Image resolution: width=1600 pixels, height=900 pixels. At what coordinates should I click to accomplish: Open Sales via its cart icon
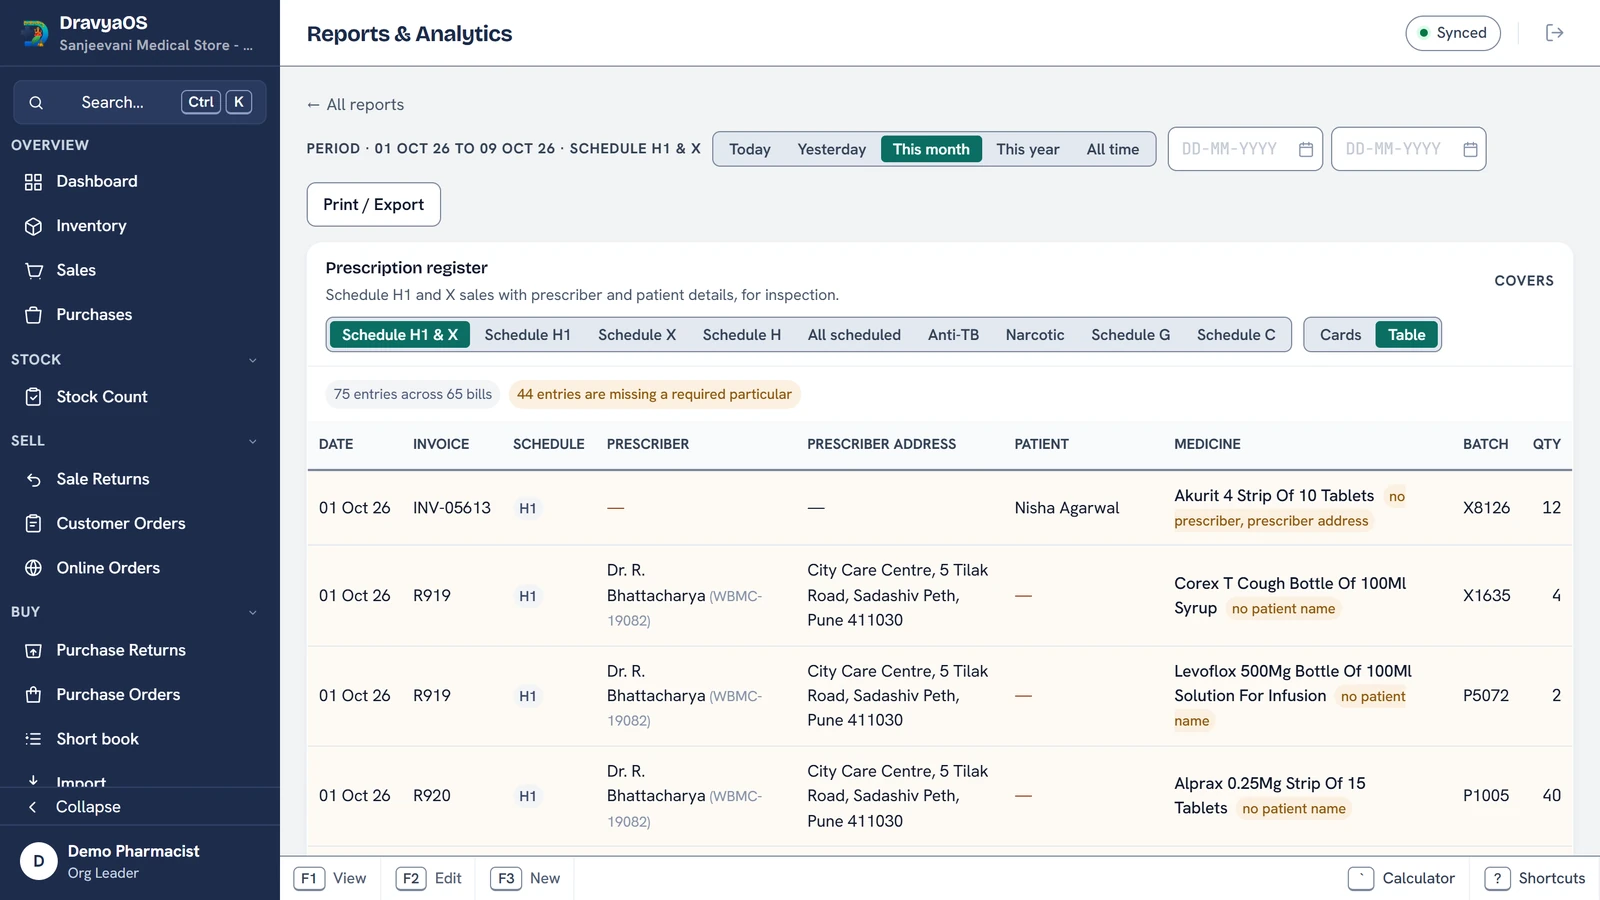[33, 270]
